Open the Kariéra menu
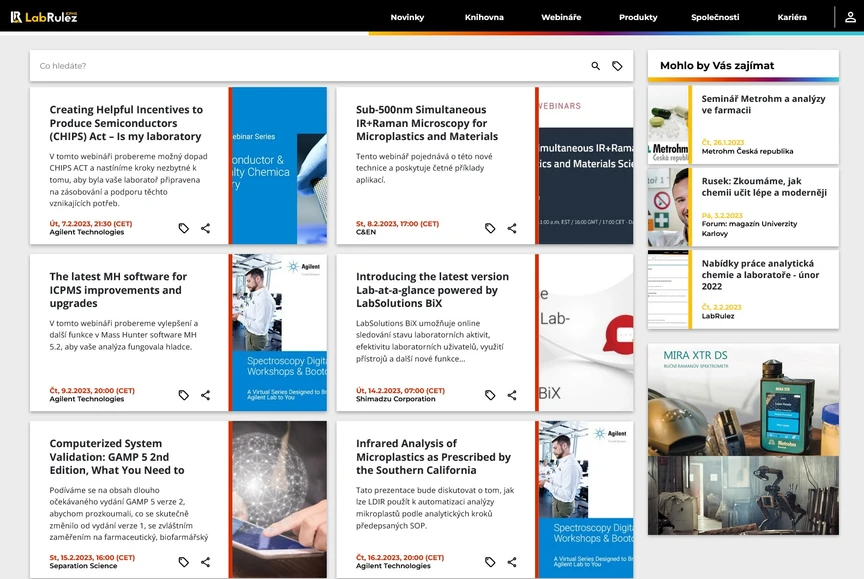864x579 pixels. click(x=792, y=17)
